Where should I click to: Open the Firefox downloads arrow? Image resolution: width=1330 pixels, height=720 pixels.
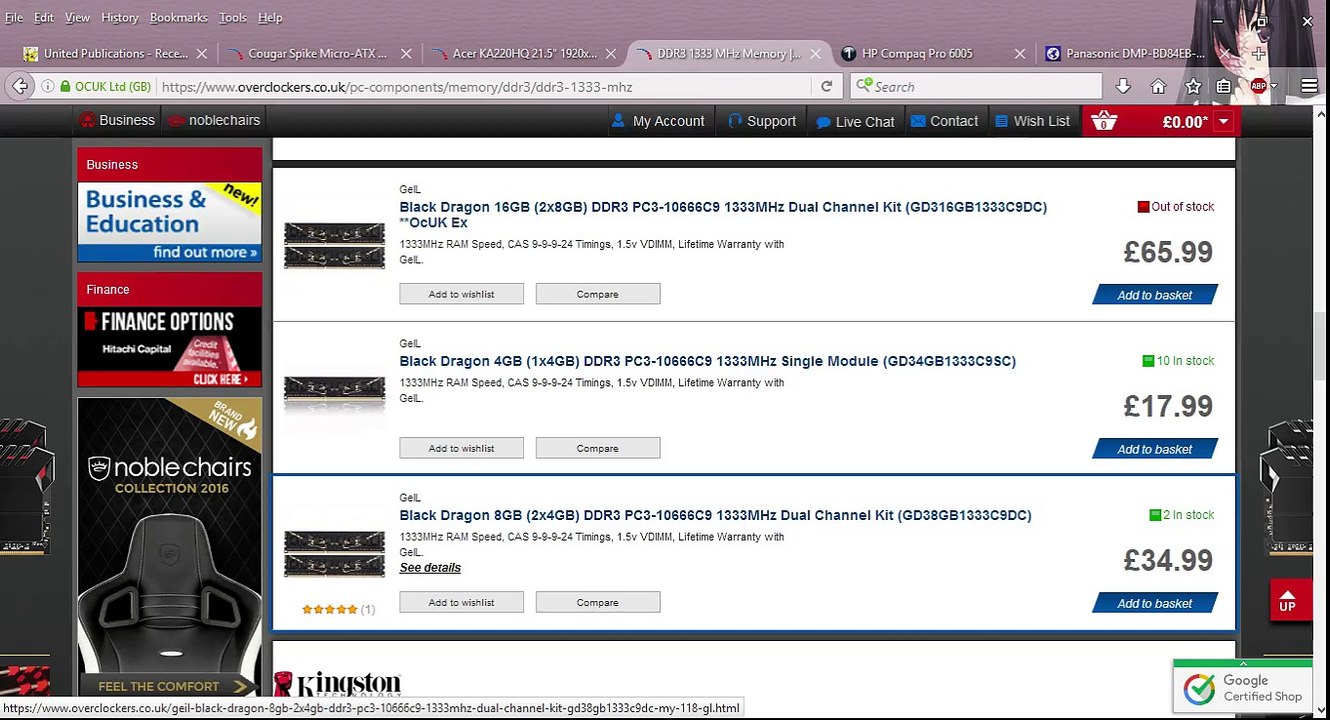pyautogui.click(x=1123, y=87)
